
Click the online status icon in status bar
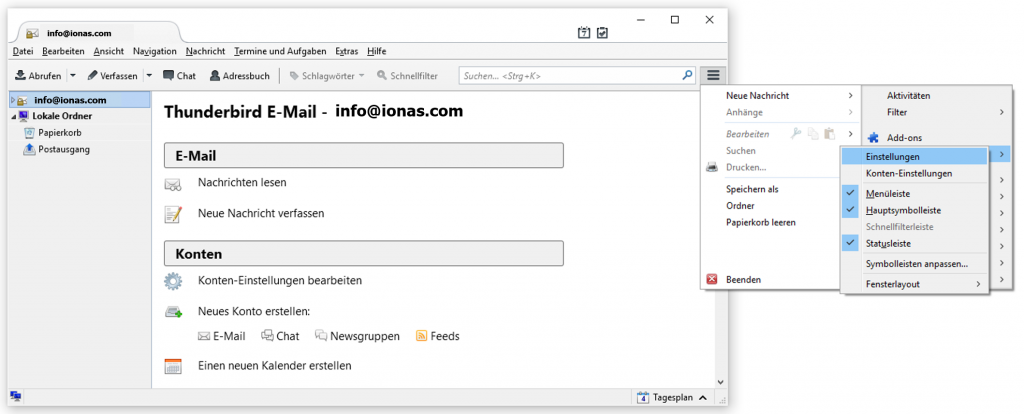[16, 396]
